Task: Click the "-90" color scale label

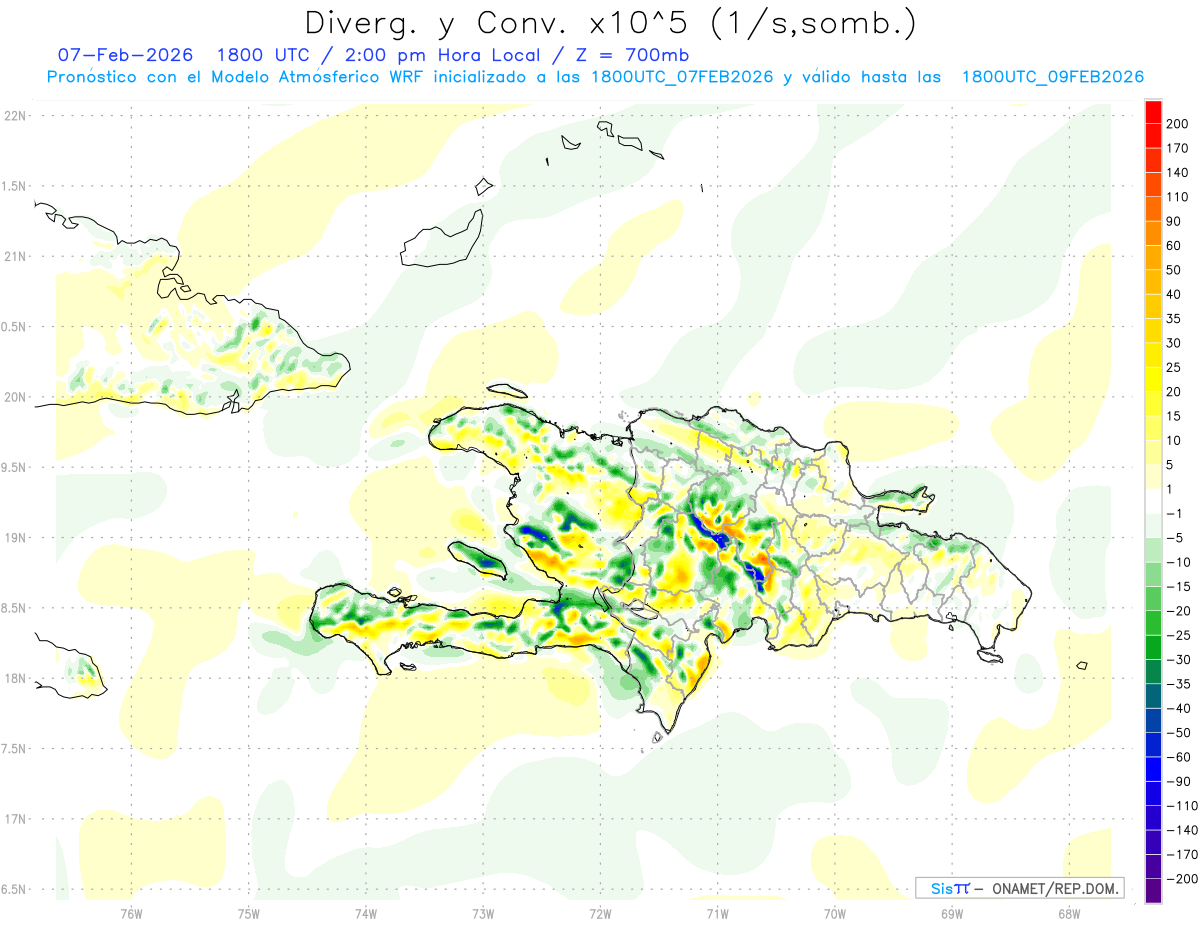Action: (1179, 781)
